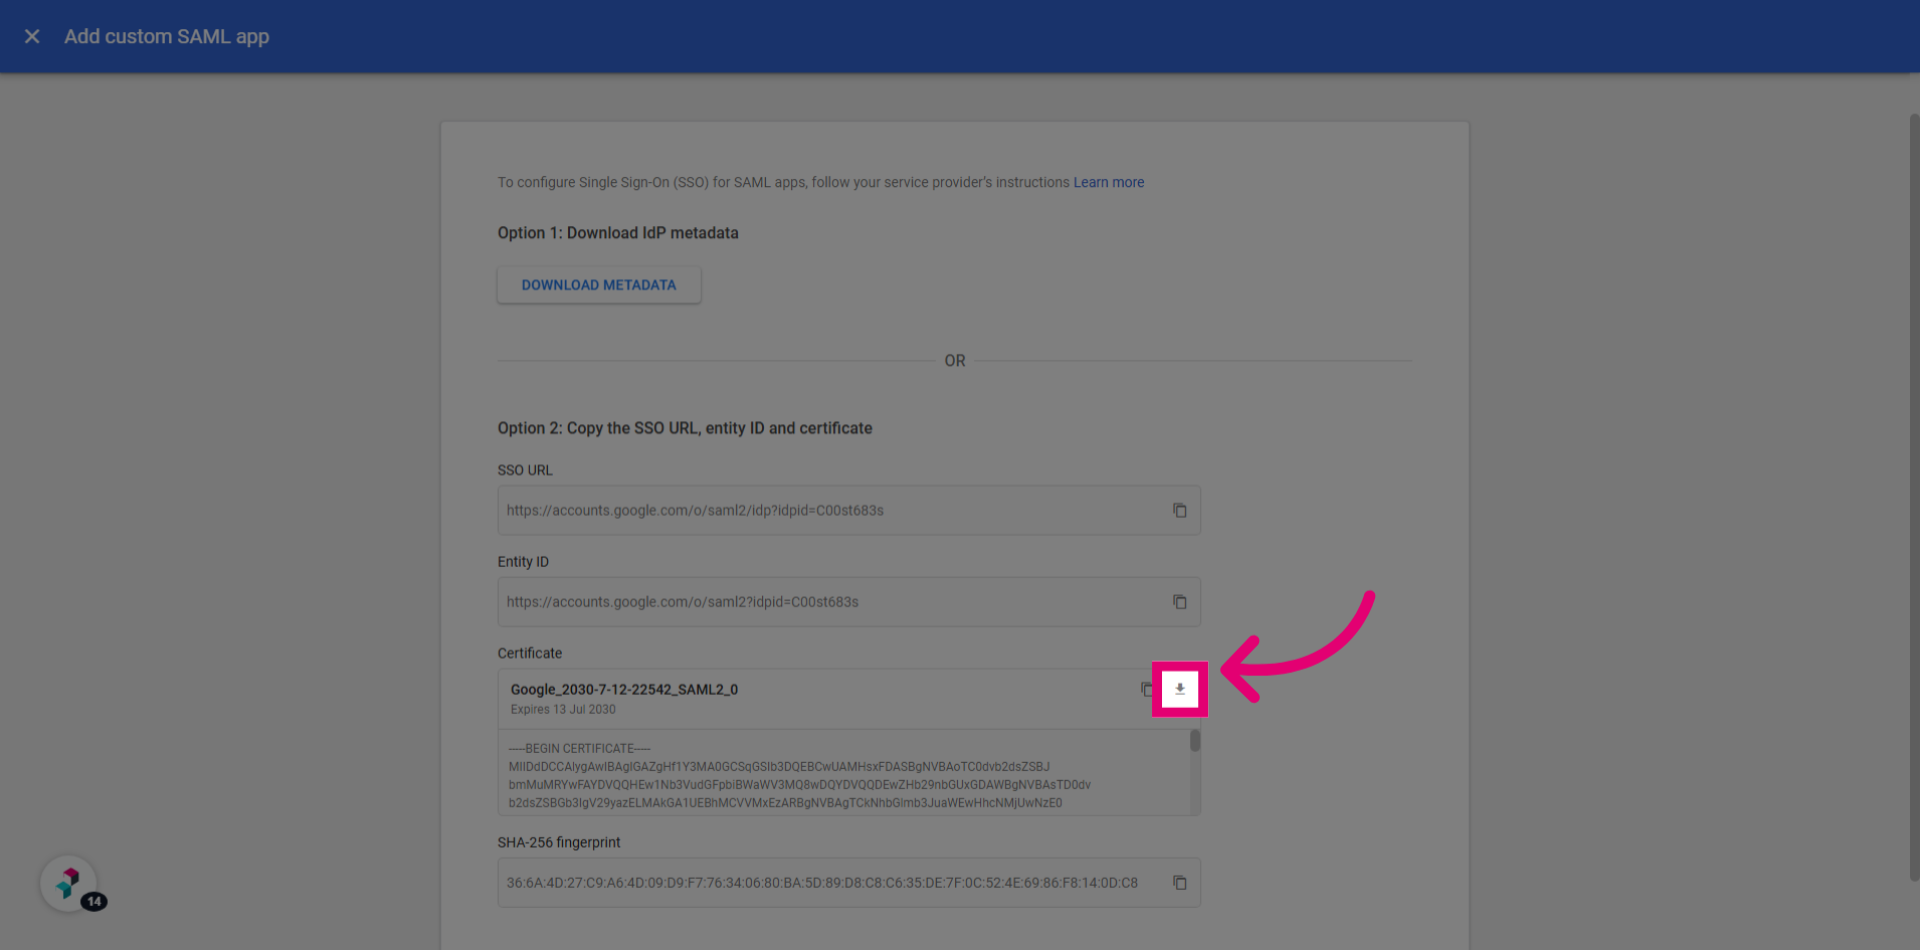Image resolution: width=1920 pixels, height=950 pixels.
Task: Click the SHA-256 fingerprint field
Action: pos(849,883)
